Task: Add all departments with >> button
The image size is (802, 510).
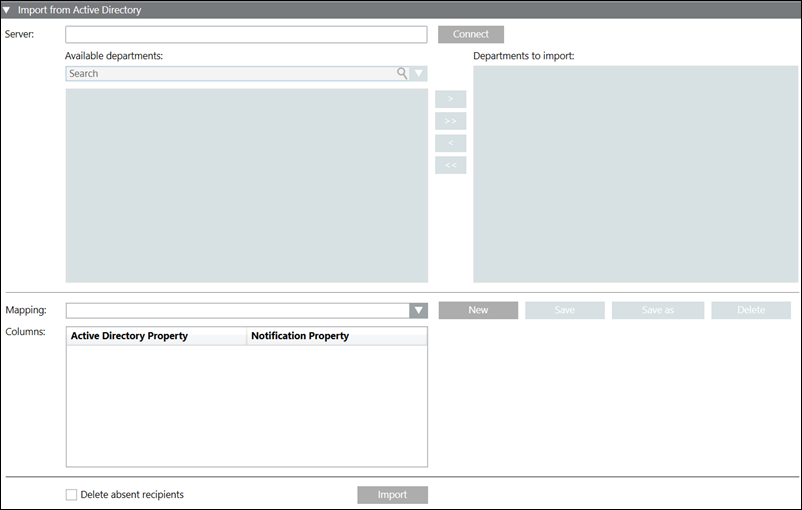Action: pyautogui.click(x=450, y=121)
